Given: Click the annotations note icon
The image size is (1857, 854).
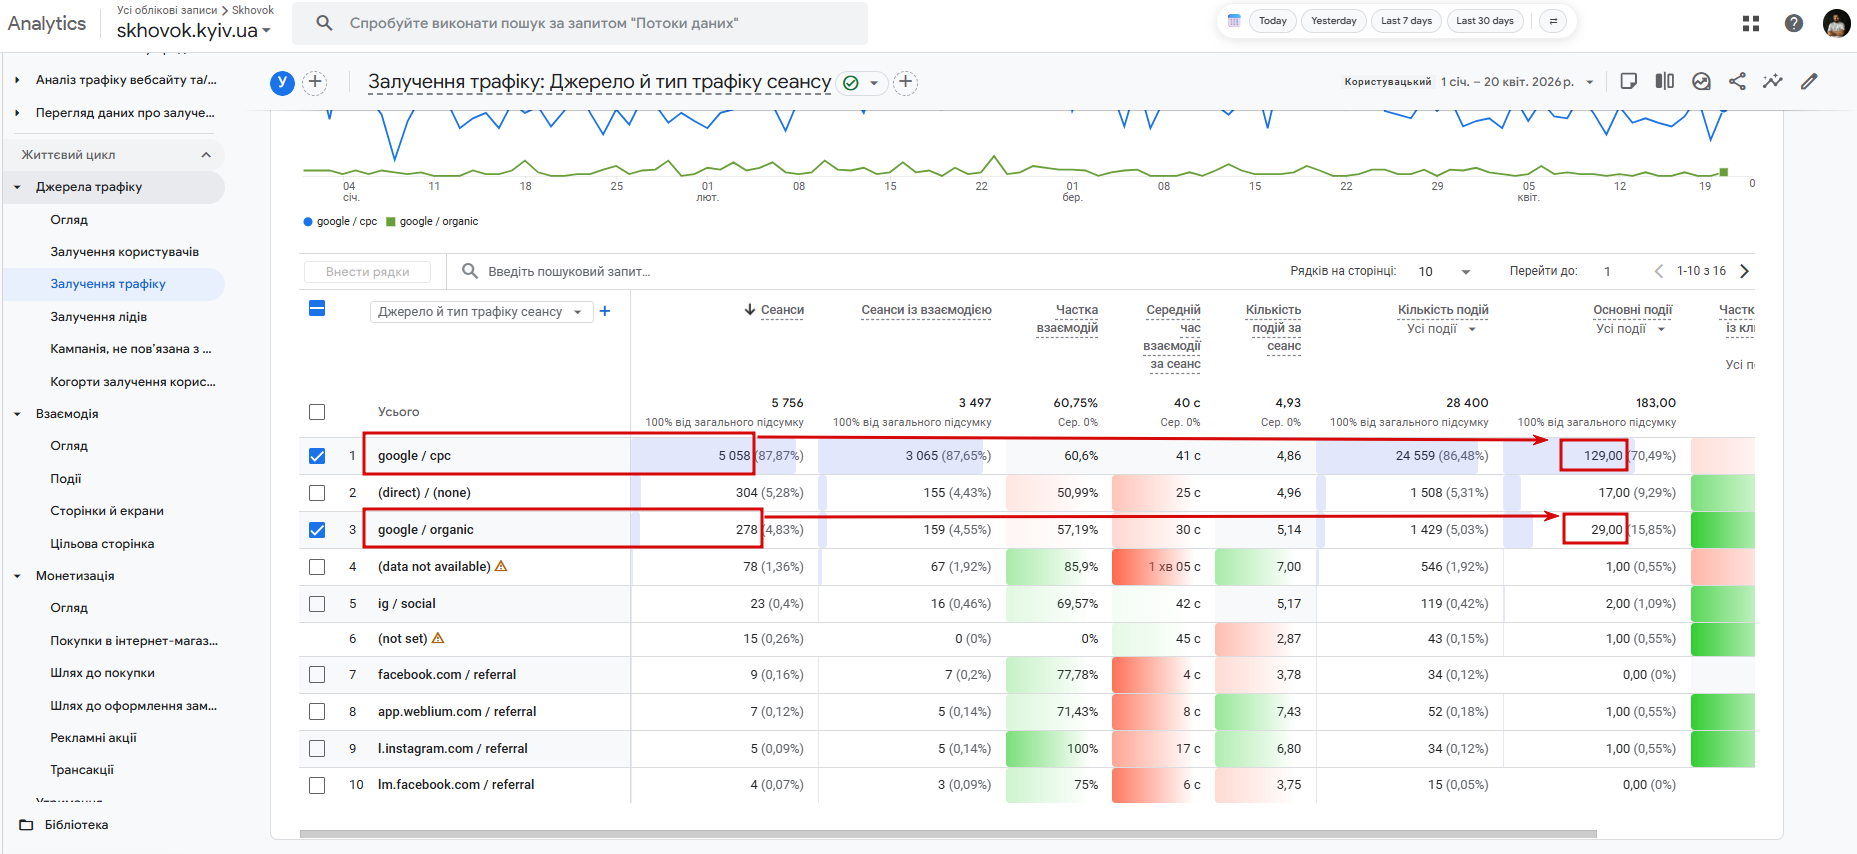Looking at the screenshot, I should pyautogui.click(x=1629, y=82).
